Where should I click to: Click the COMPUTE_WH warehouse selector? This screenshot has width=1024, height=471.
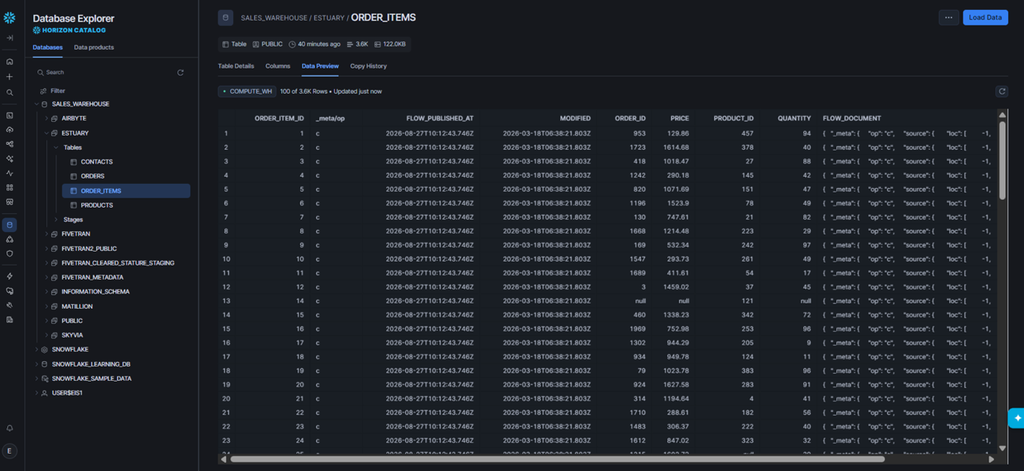247,91
